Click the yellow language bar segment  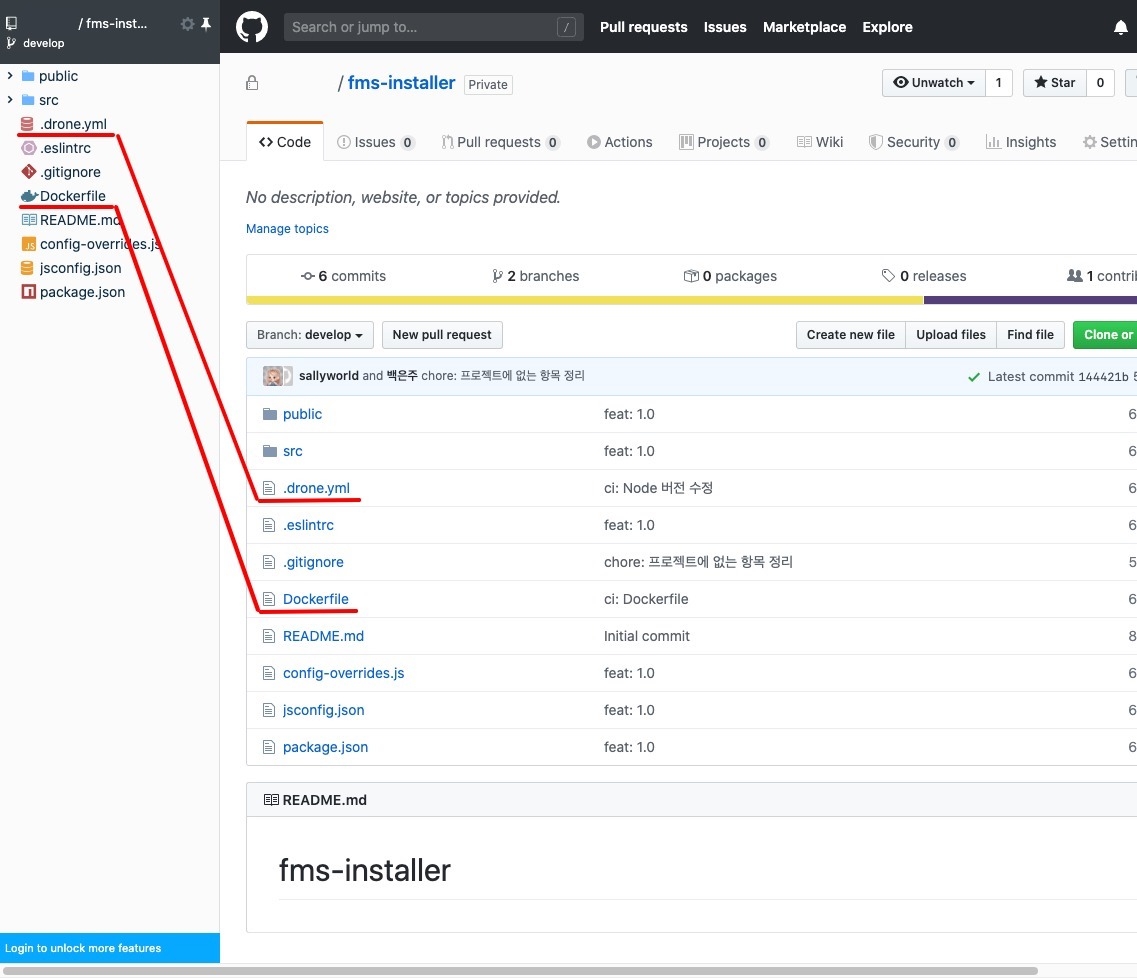point(584,300)
